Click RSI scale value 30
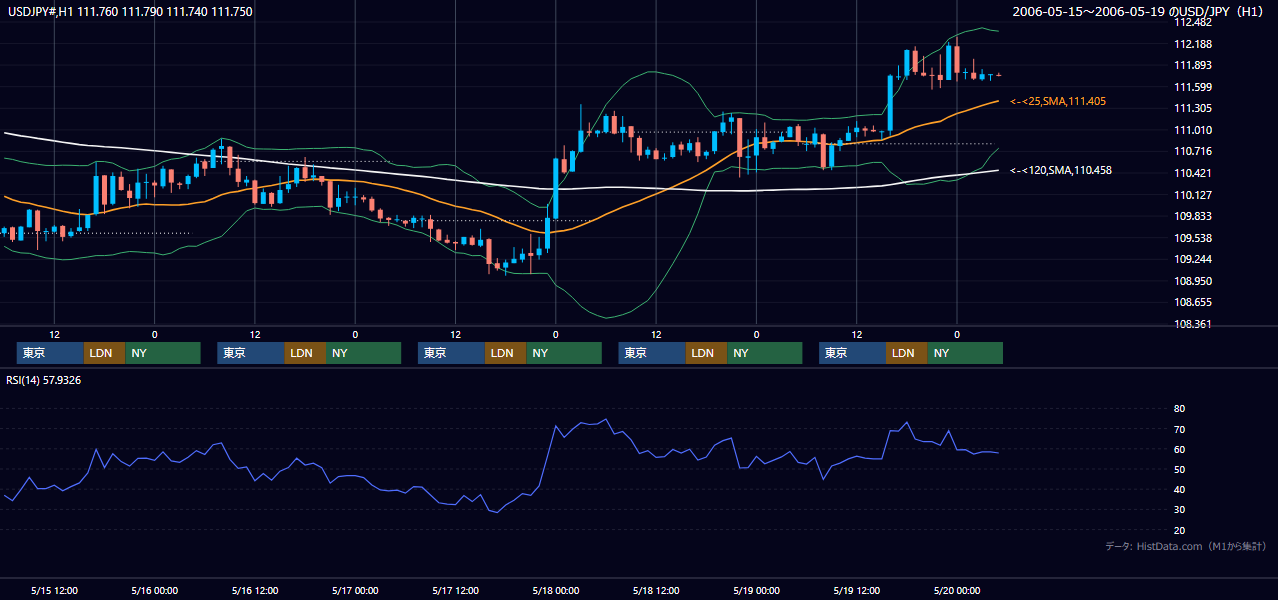Viewport: 1278px width, 600px height. [1179, 510]
